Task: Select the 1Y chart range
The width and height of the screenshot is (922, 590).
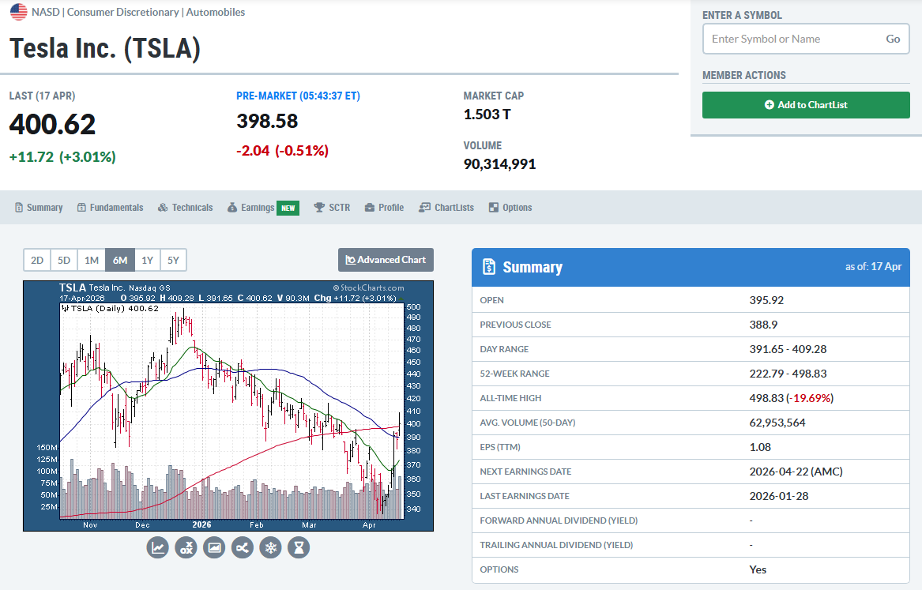Action: tap(147, 260)
